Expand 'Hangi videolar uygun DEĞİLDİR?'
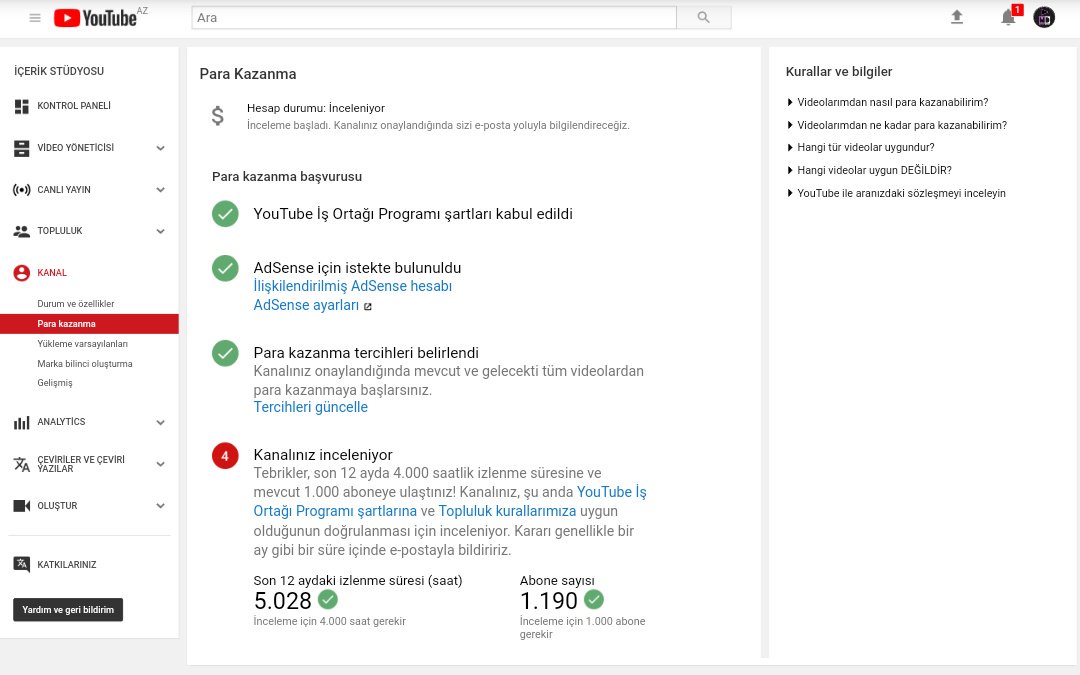 [869, 170]
